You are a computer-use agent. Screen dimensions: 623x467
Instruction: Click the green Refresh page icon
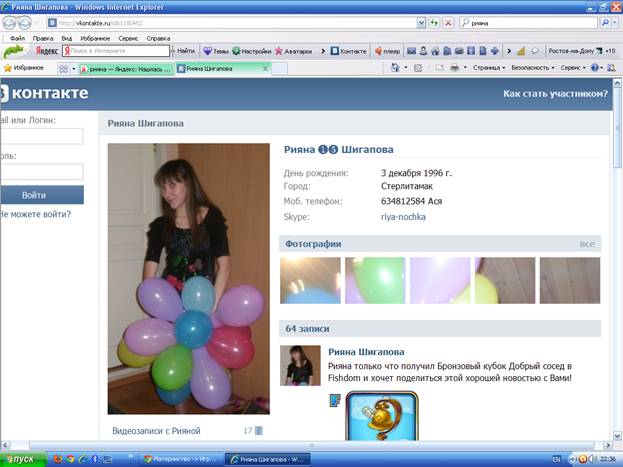pos(434,23)
